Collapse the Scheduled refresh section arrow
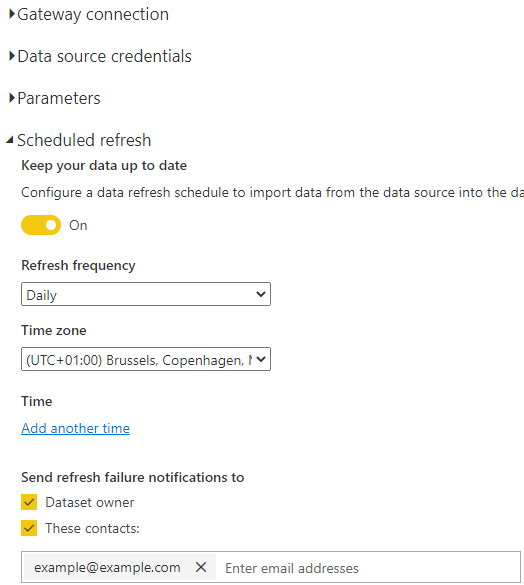The width and height of the screenshot is (524, 585). [10, 140]
